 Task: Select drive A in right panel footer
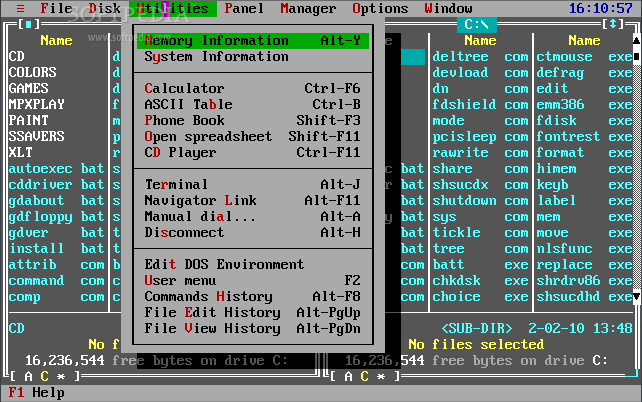pyautogui.click(x=348, y=376)
